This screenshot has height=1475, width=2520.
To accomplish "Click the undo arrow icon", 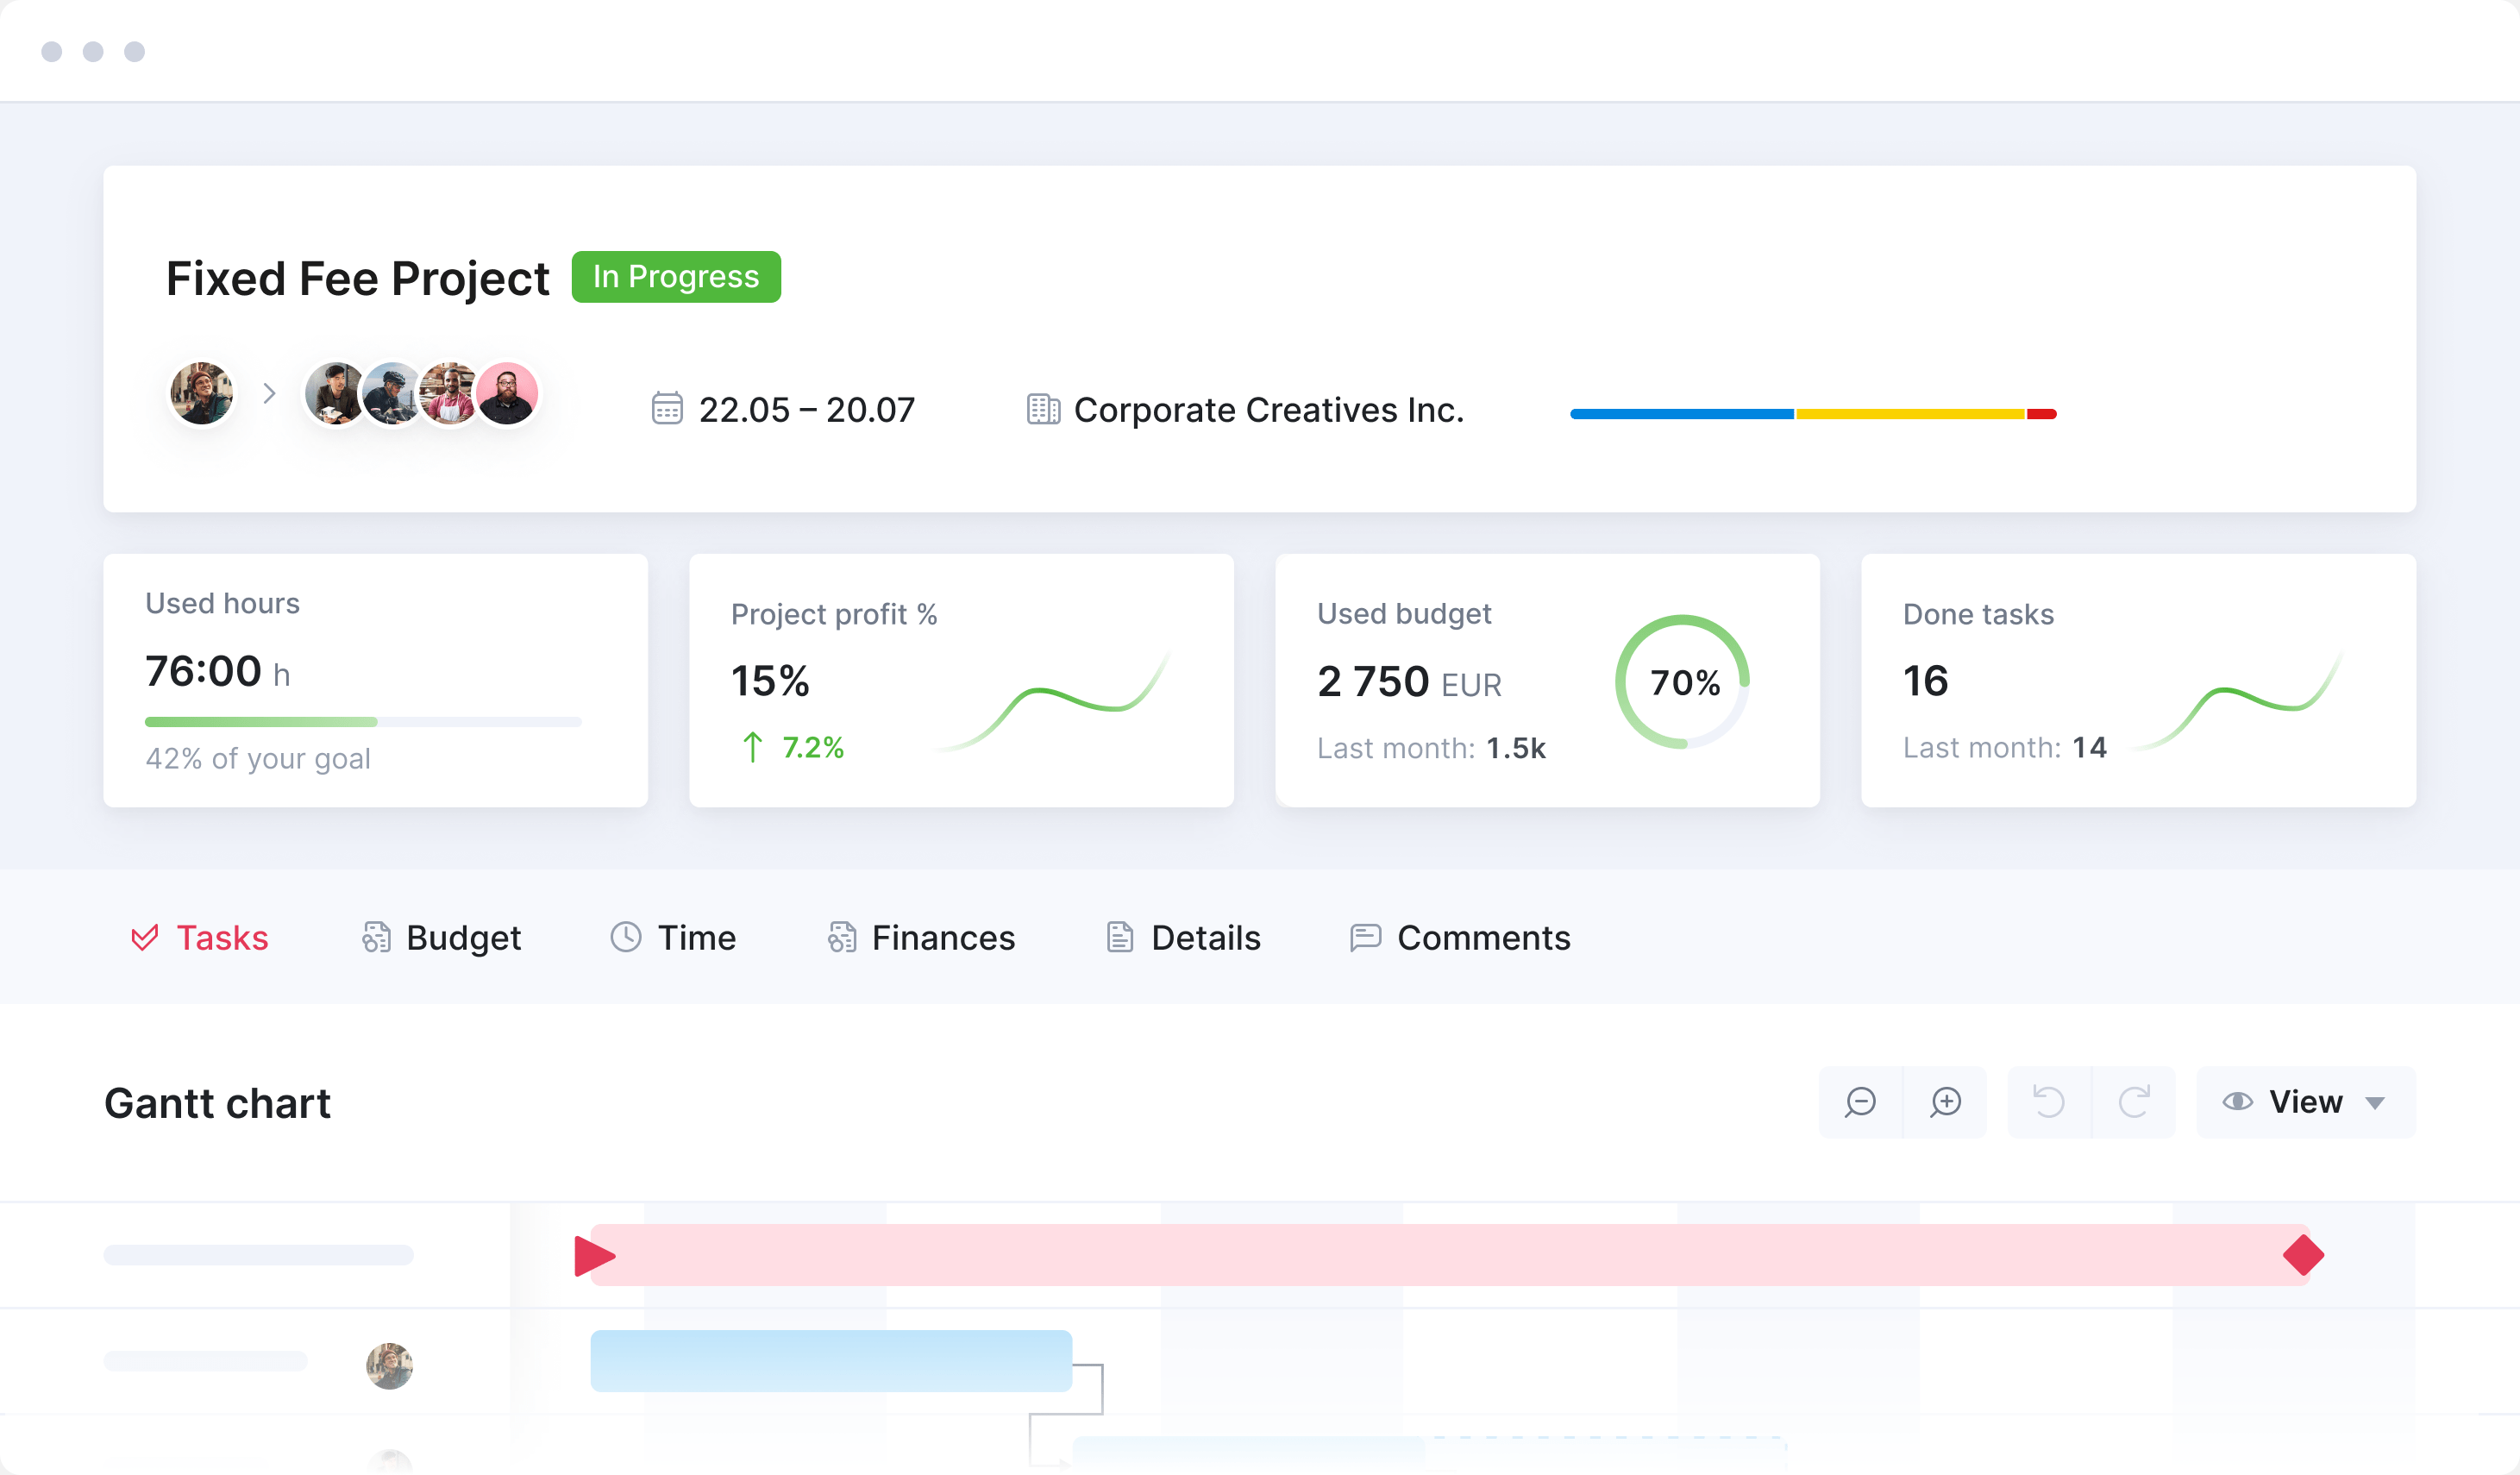I will [x=2049, y=1102].
